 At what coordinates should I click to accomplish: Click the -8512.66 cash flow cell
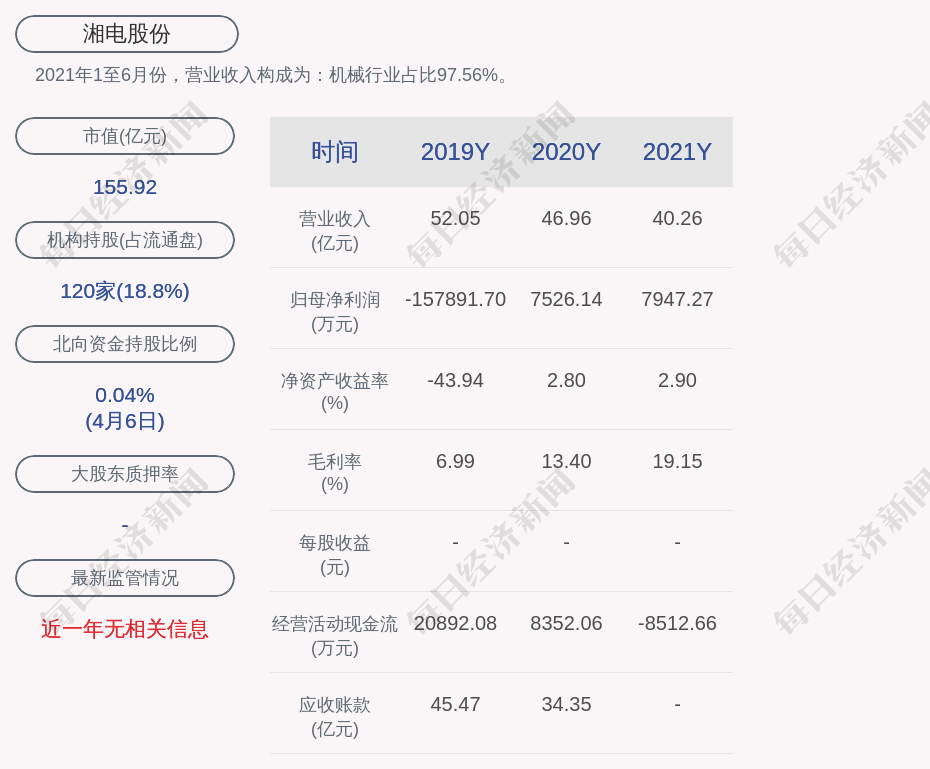[677, 623]
